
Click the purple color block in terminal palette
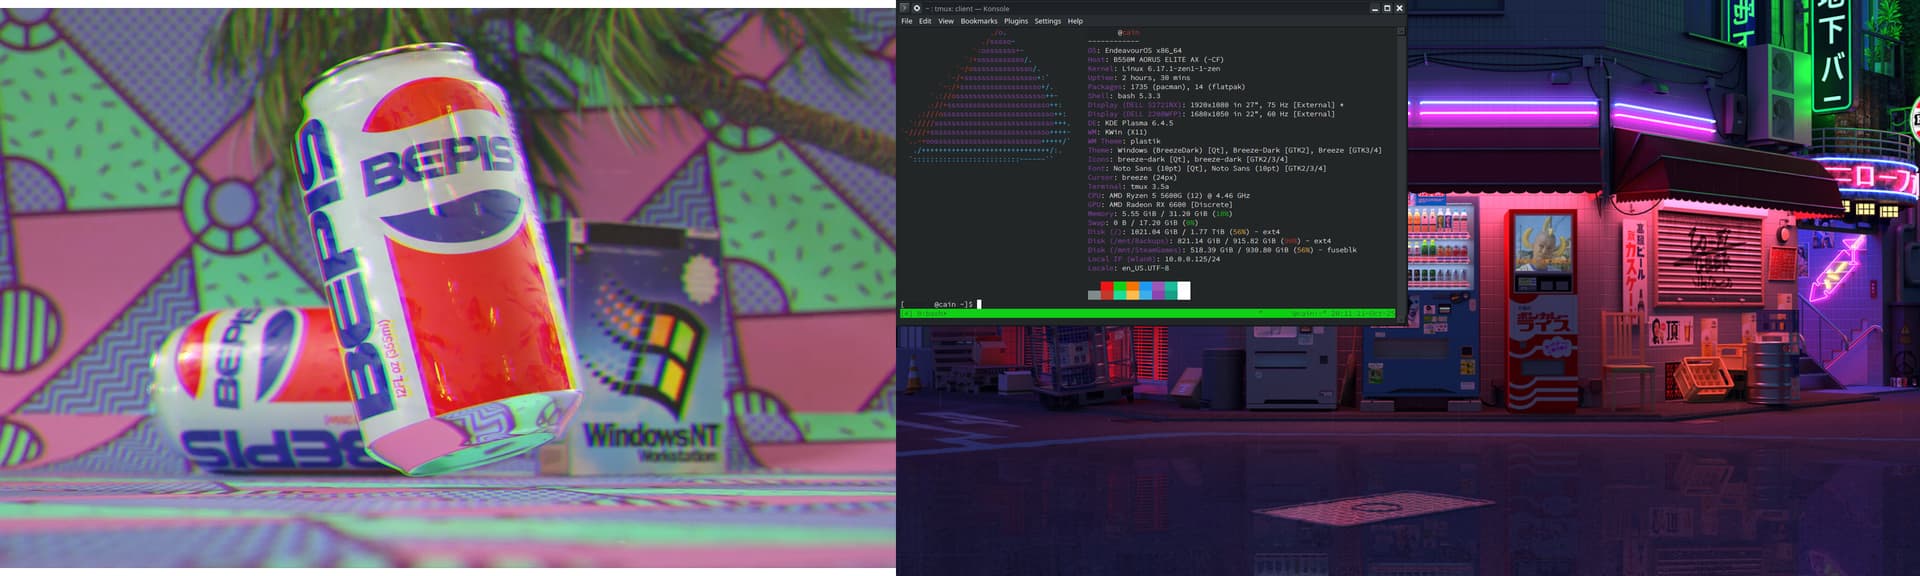[x=1158, y=291]
